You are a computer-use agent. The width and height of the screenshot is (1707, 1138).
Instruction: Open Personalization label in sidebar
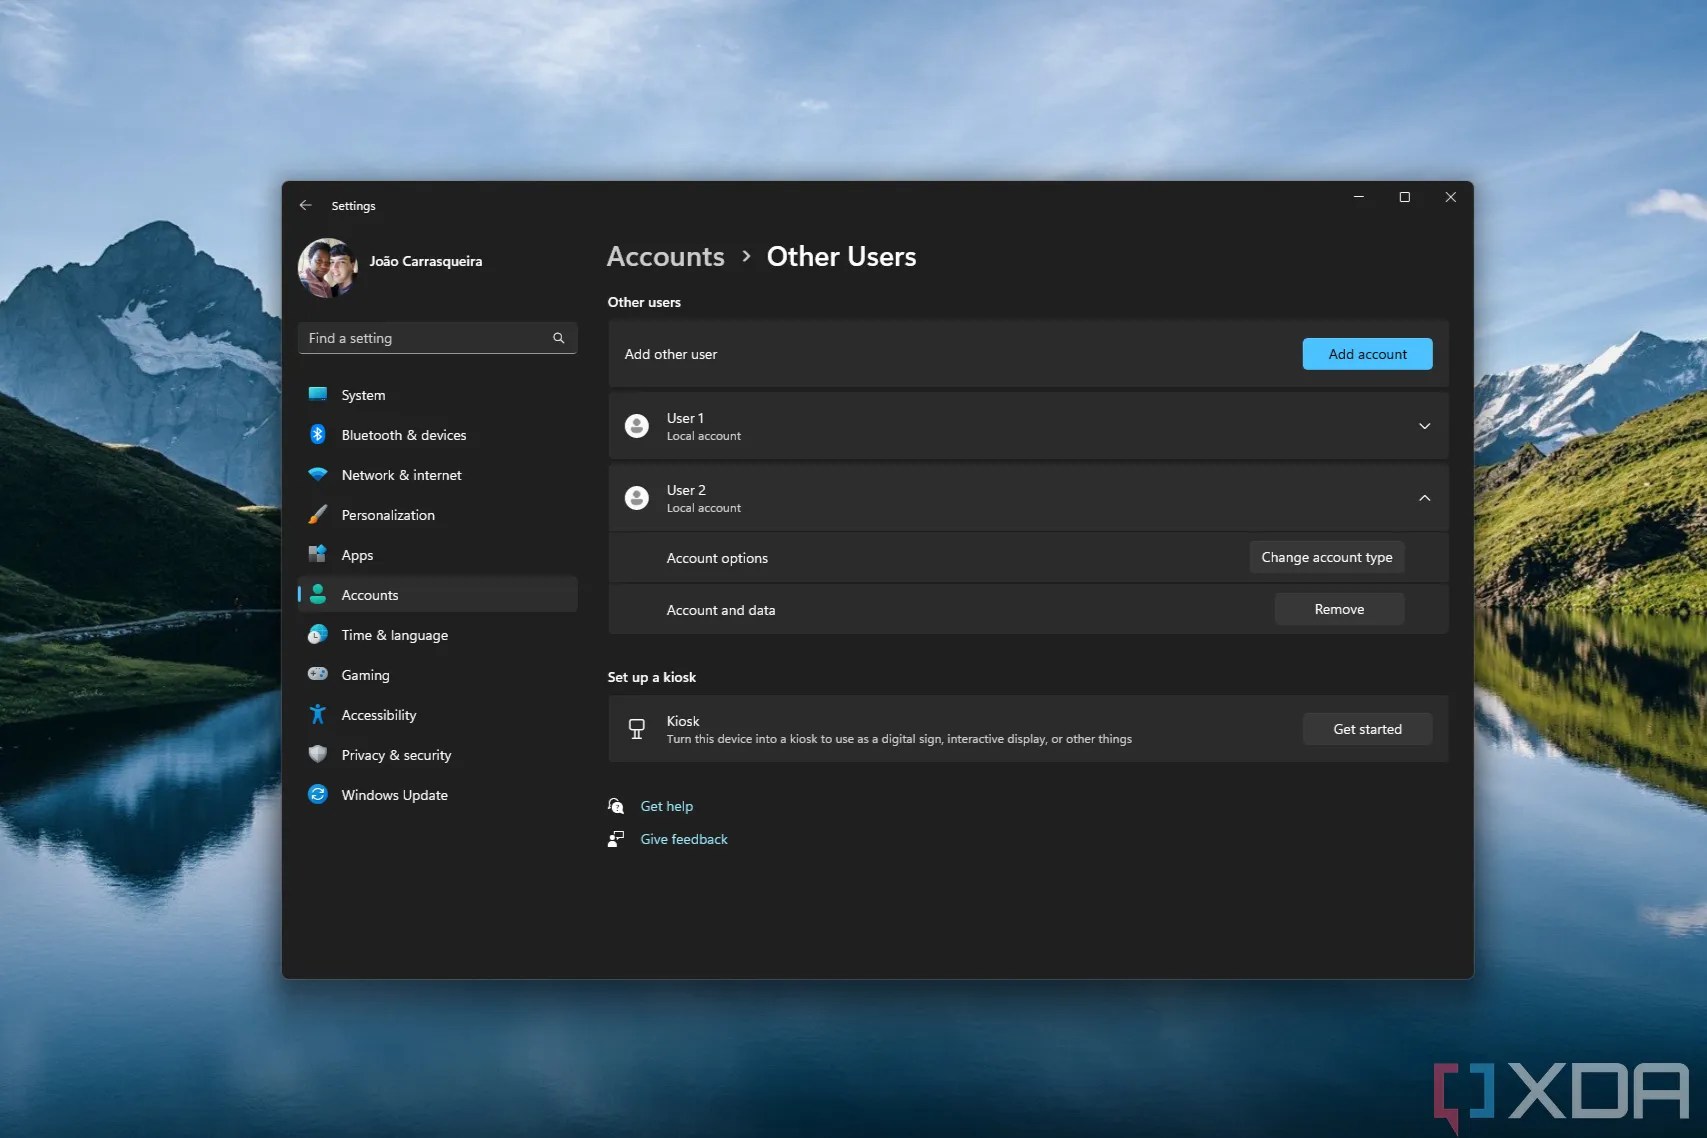(x=388, y=515)
